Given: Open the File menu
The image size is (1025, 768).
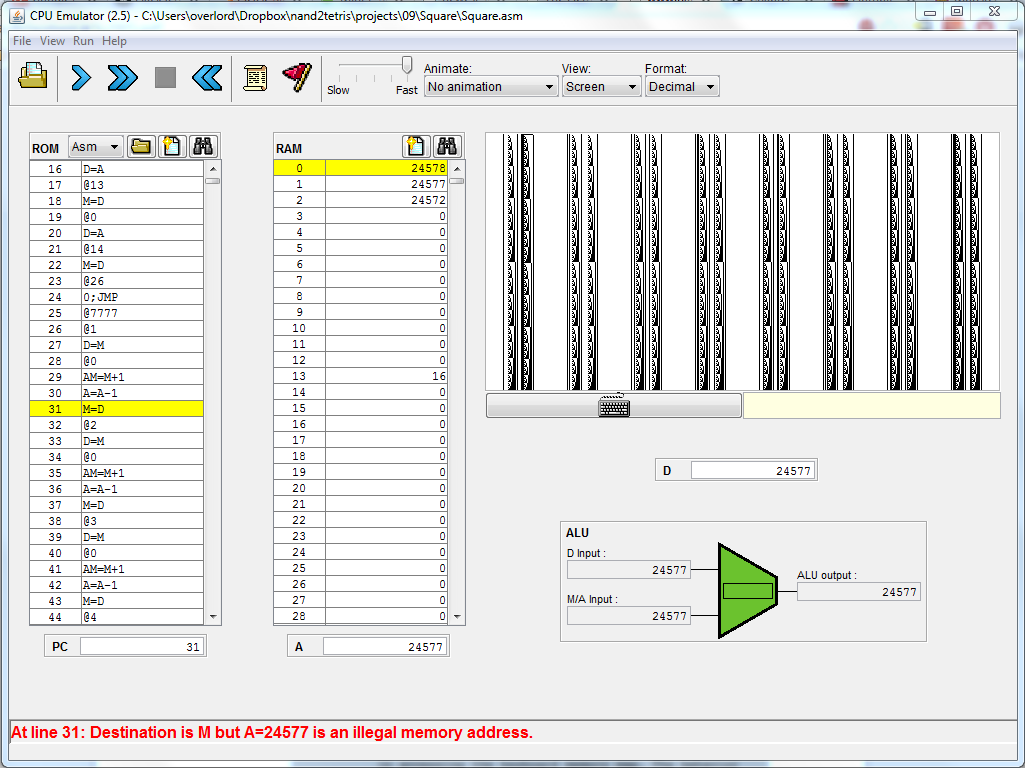Looking at the screenshot, I should 21,41.
